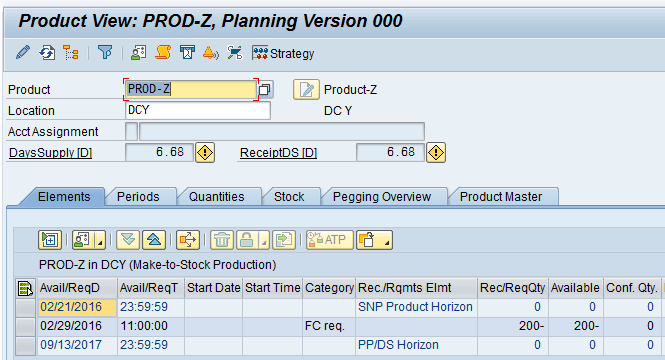Click the expand all down-arrow icon
The image size is (665, 360).
128,240
